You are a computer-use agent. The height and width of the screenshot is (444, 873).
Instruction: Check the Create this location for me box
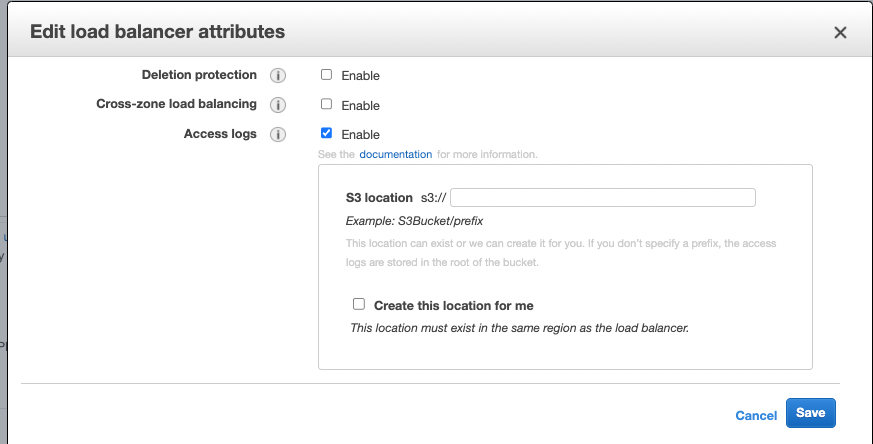[x=359, y=304]
